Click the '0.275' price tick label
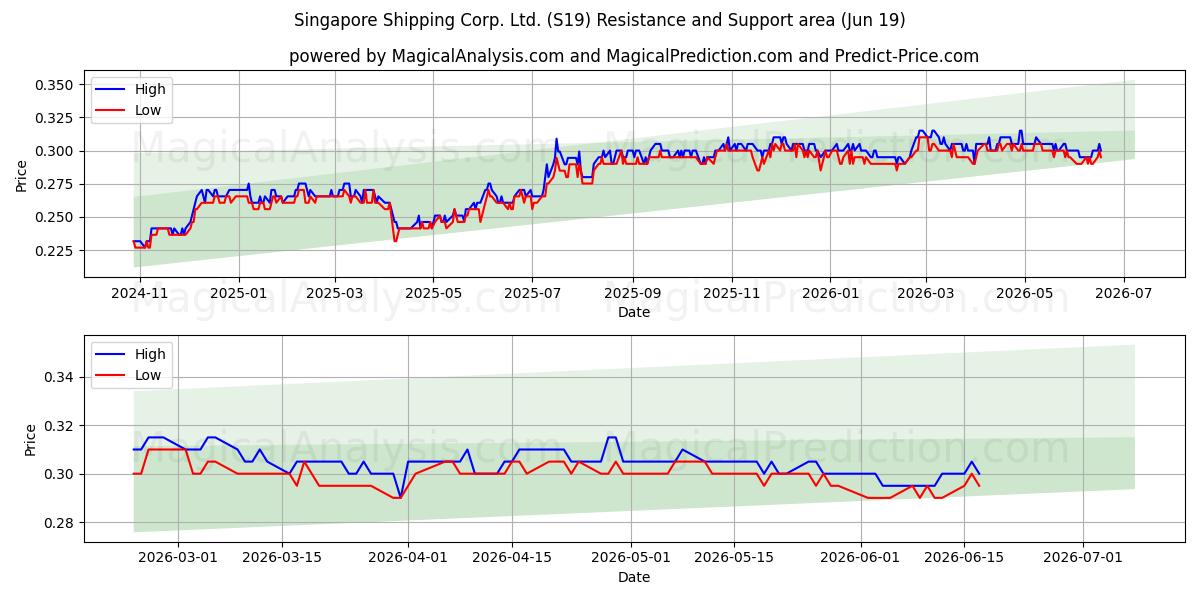1200x600 pixels. [x=56, y=184]
